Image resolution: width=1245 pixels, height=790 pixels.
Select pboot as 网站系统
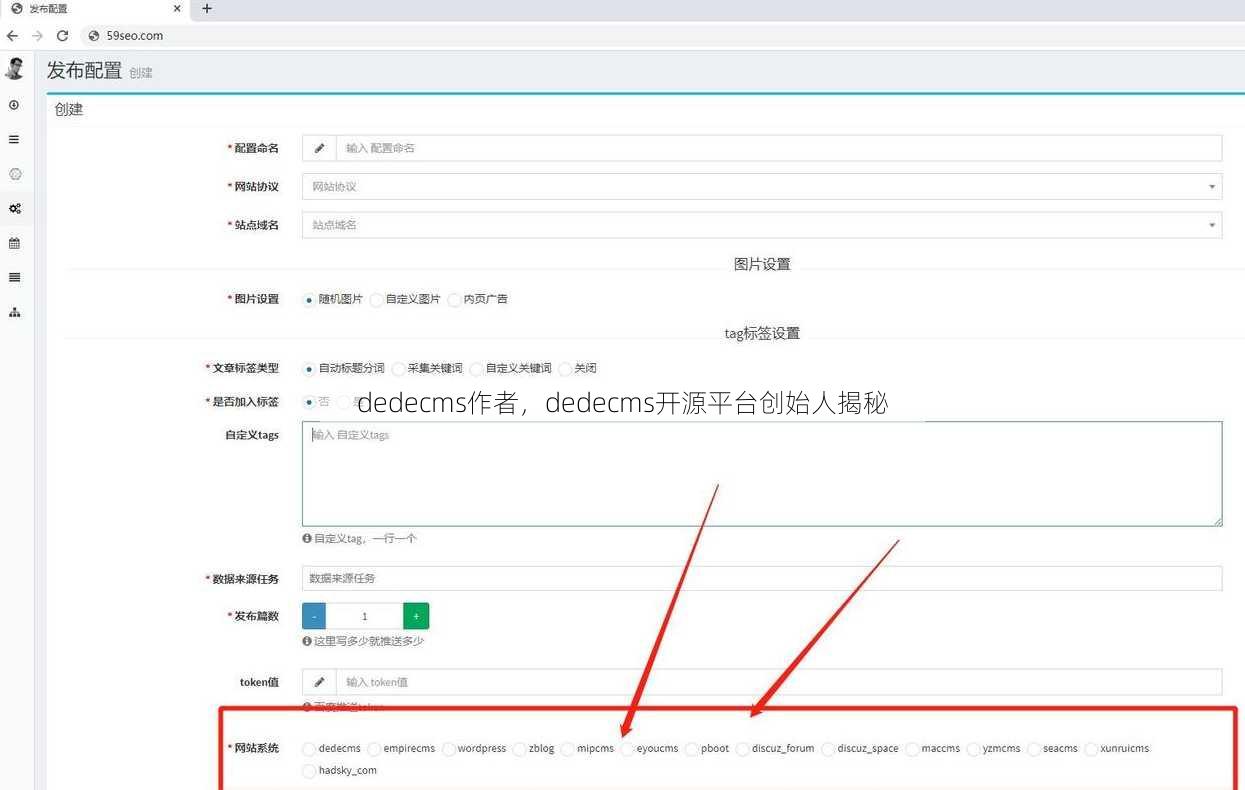point(692,749)
